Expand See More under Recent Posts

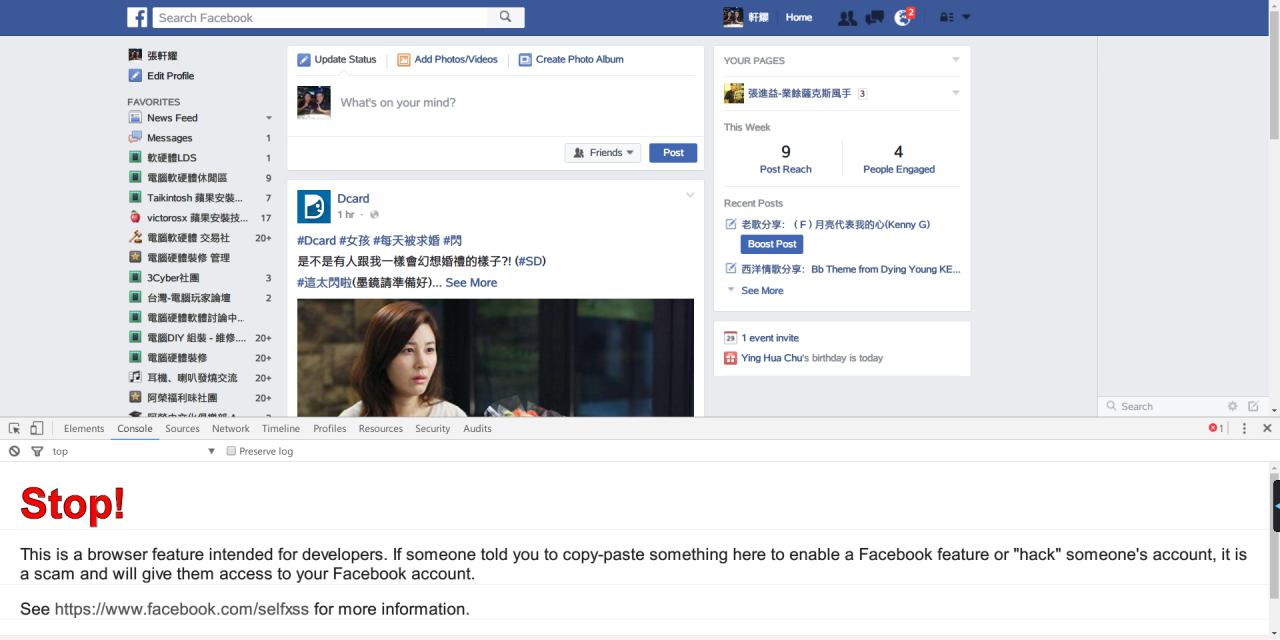pyautogui.click(x=762, y=290)
